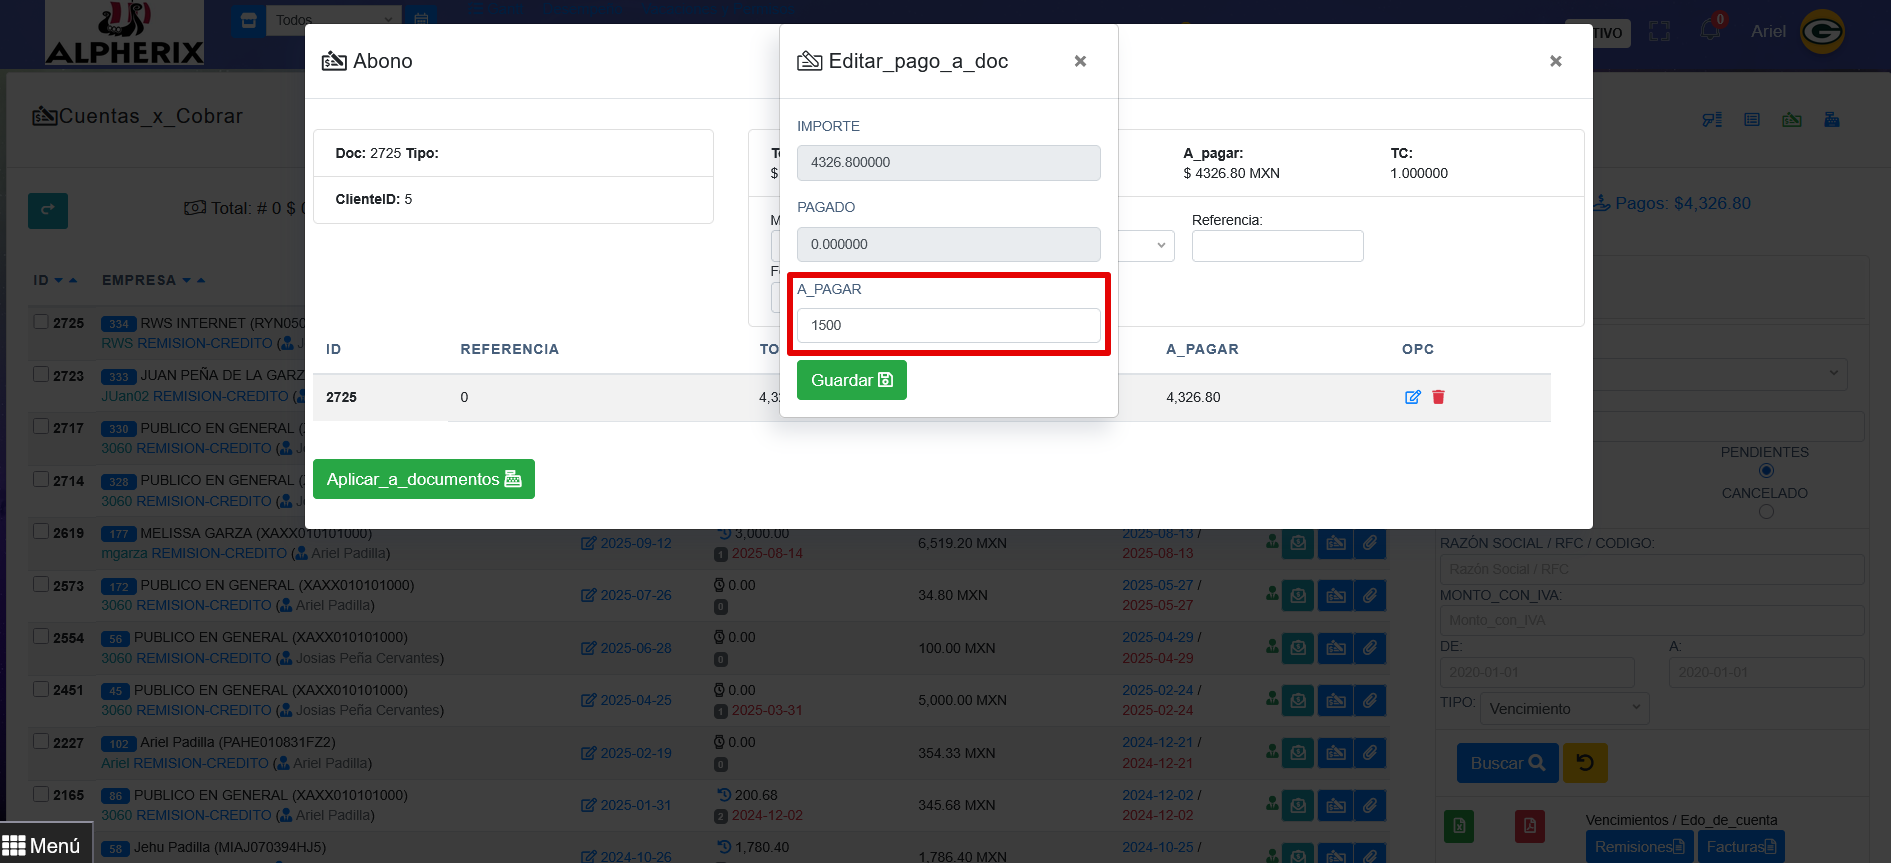This screenshot has height=863, width=1891.
Task: Toggle fullscreen mode icon in header
Action: point(1660,32)
